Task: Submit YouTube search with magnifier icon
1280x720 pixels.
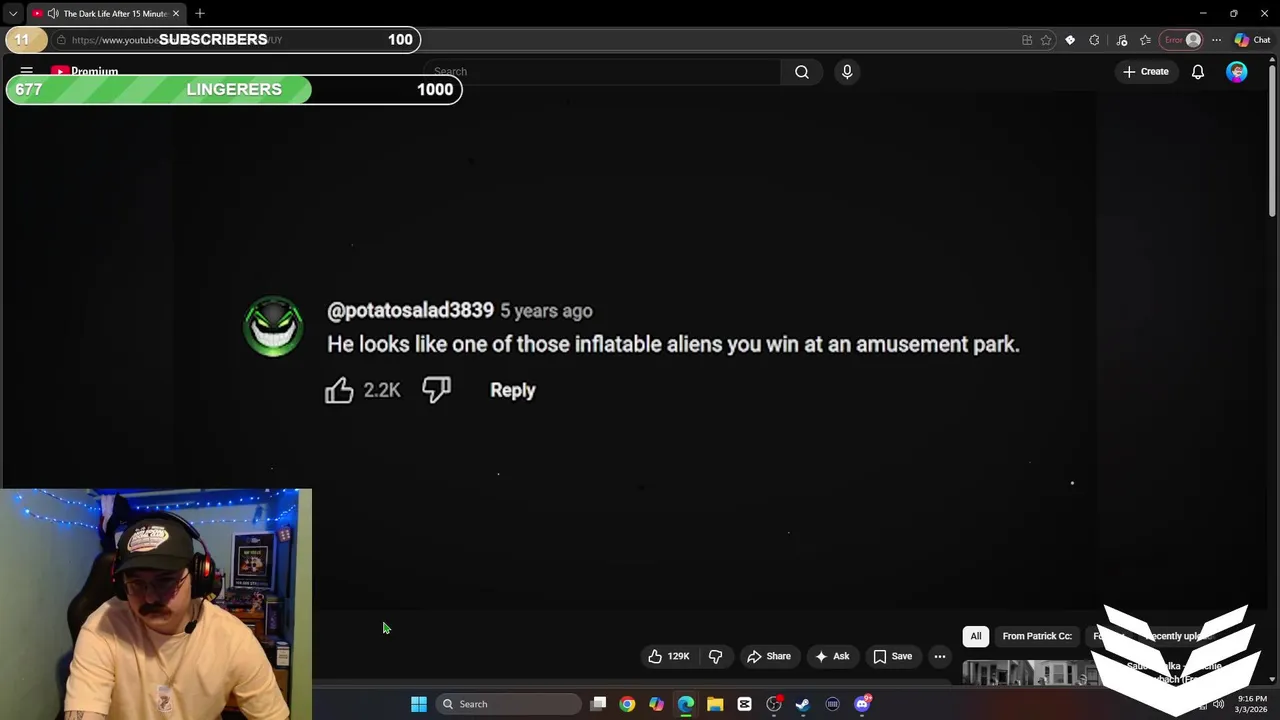Action: click(802, 72)
